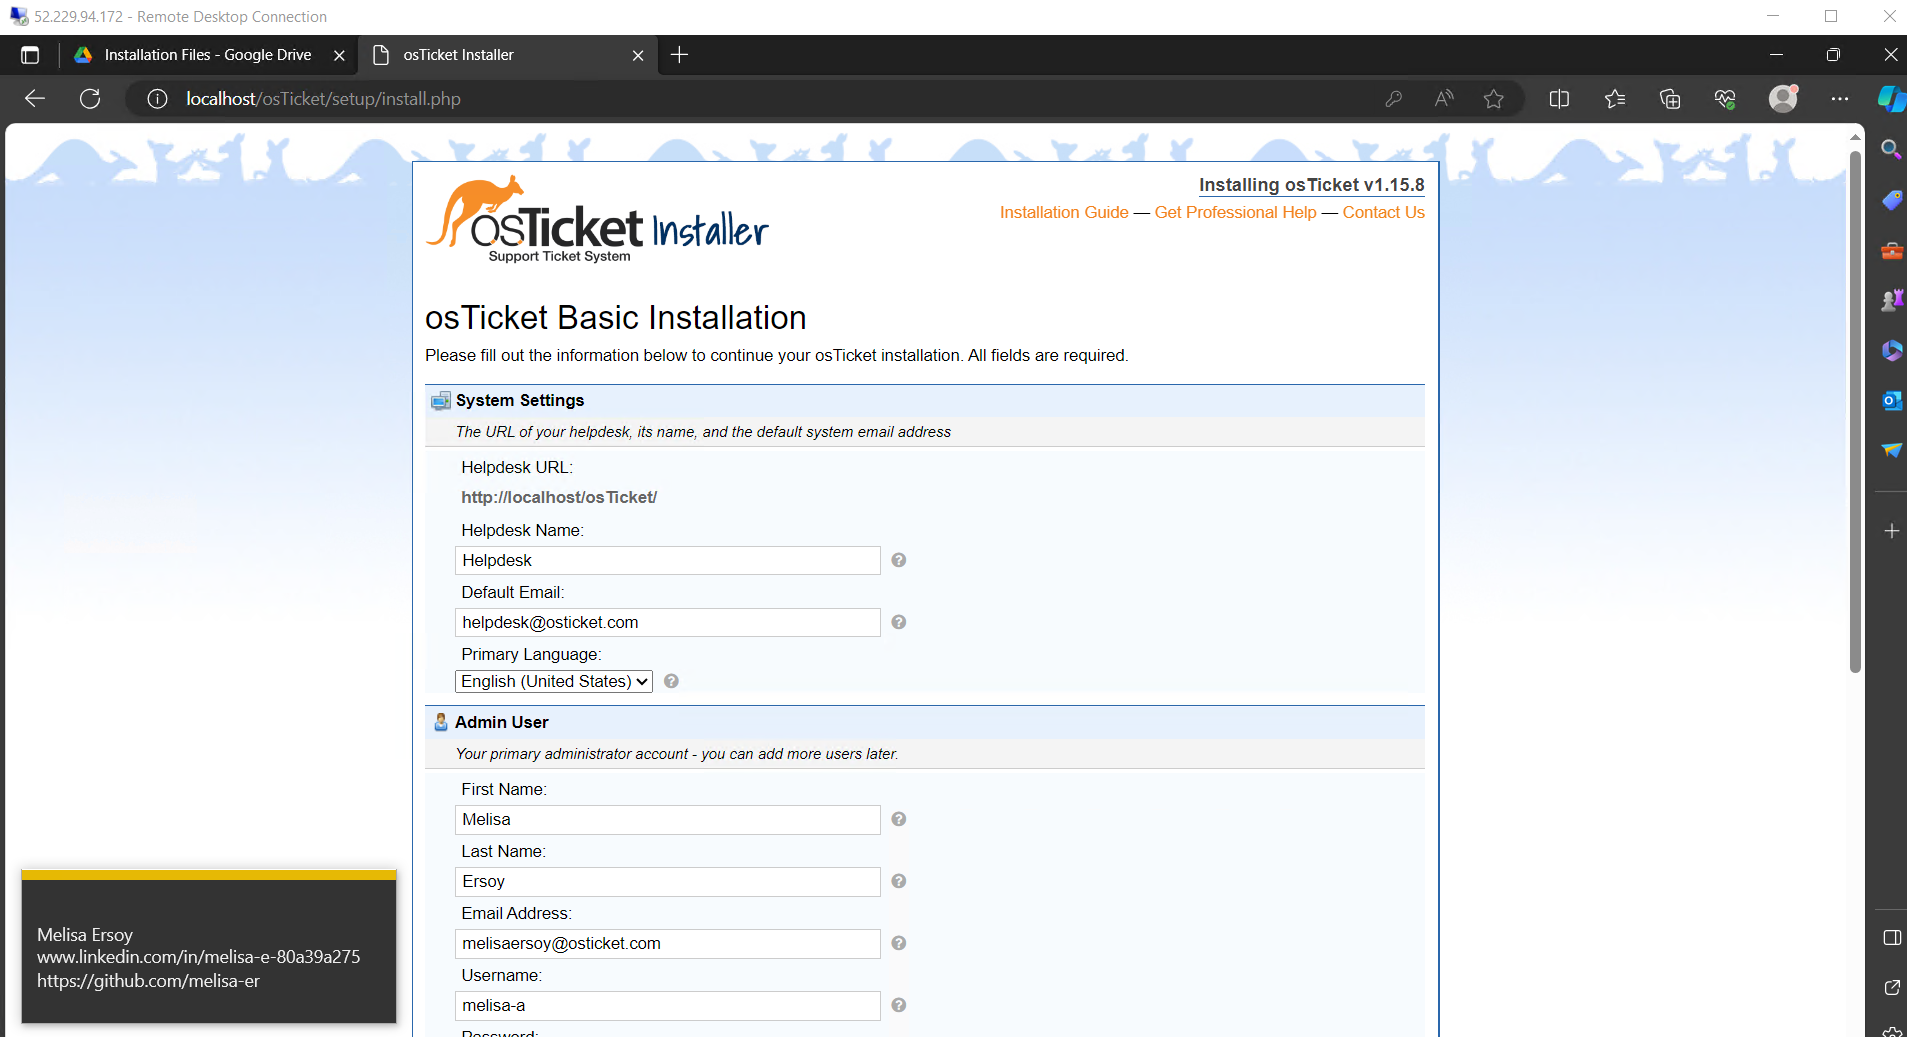
Task: Focus the Default Email text box
Action: coord(667,622)
